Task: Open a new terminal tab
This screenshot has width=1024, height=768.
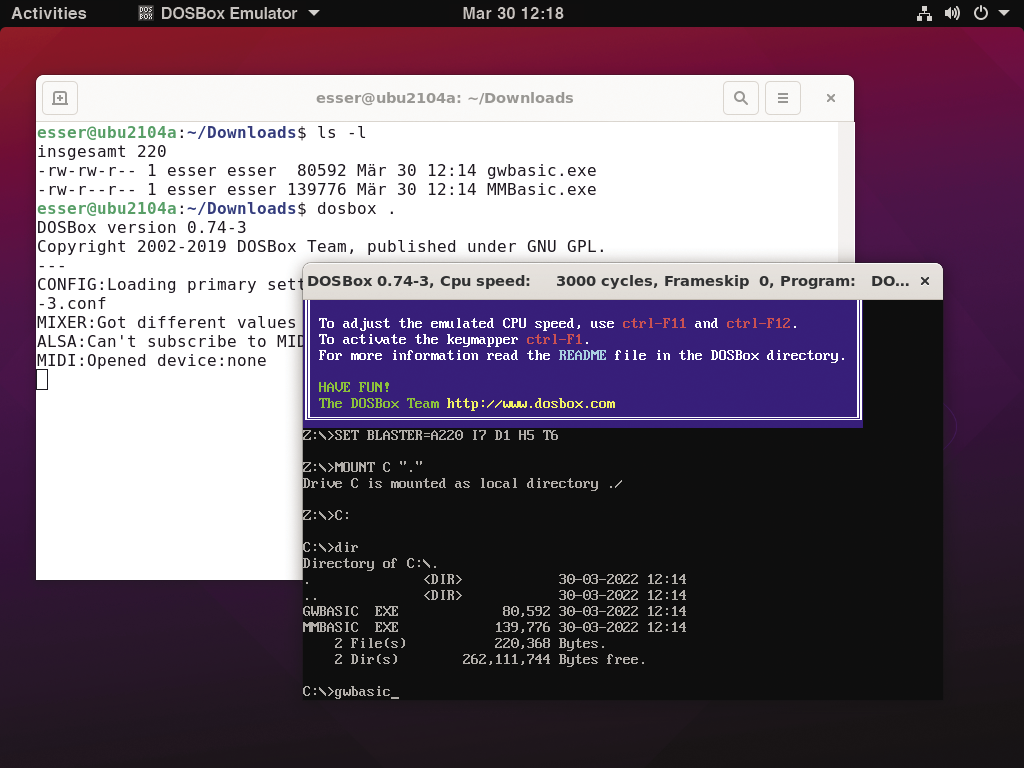Action: [59, 97]
